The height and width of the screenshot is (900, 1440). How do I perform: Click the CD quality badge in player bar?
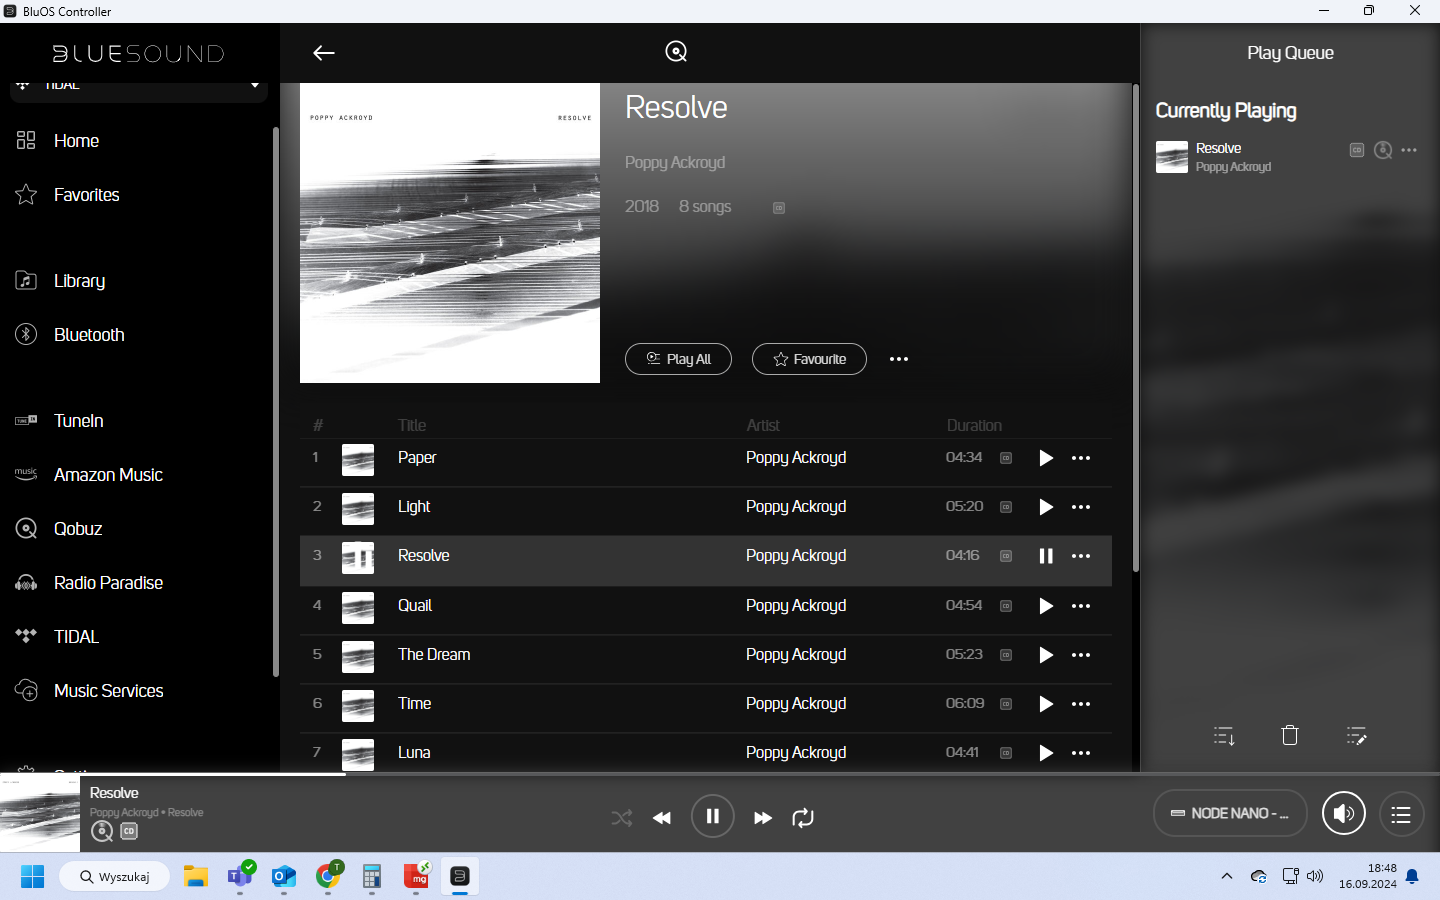point(129,831)
